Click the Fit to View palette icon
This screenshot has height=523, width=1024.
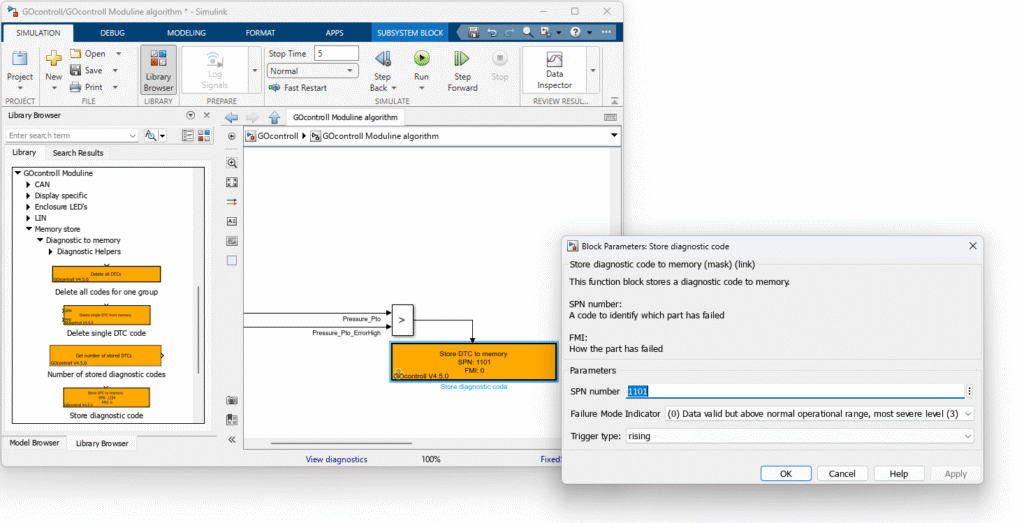coord(232,182)
